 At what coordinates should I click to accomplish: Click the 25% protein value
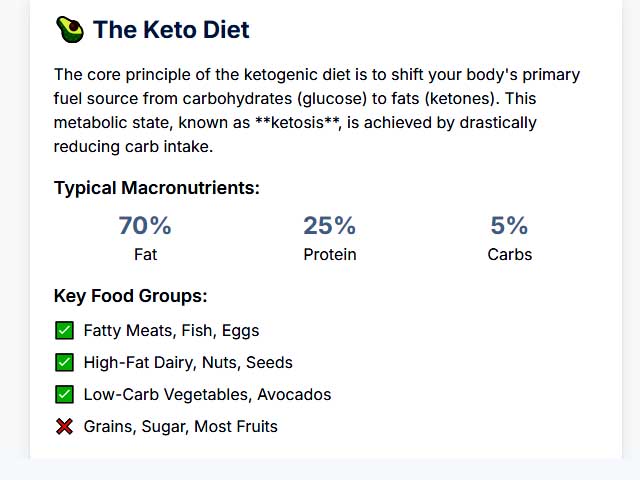click(x=329, y=225)
